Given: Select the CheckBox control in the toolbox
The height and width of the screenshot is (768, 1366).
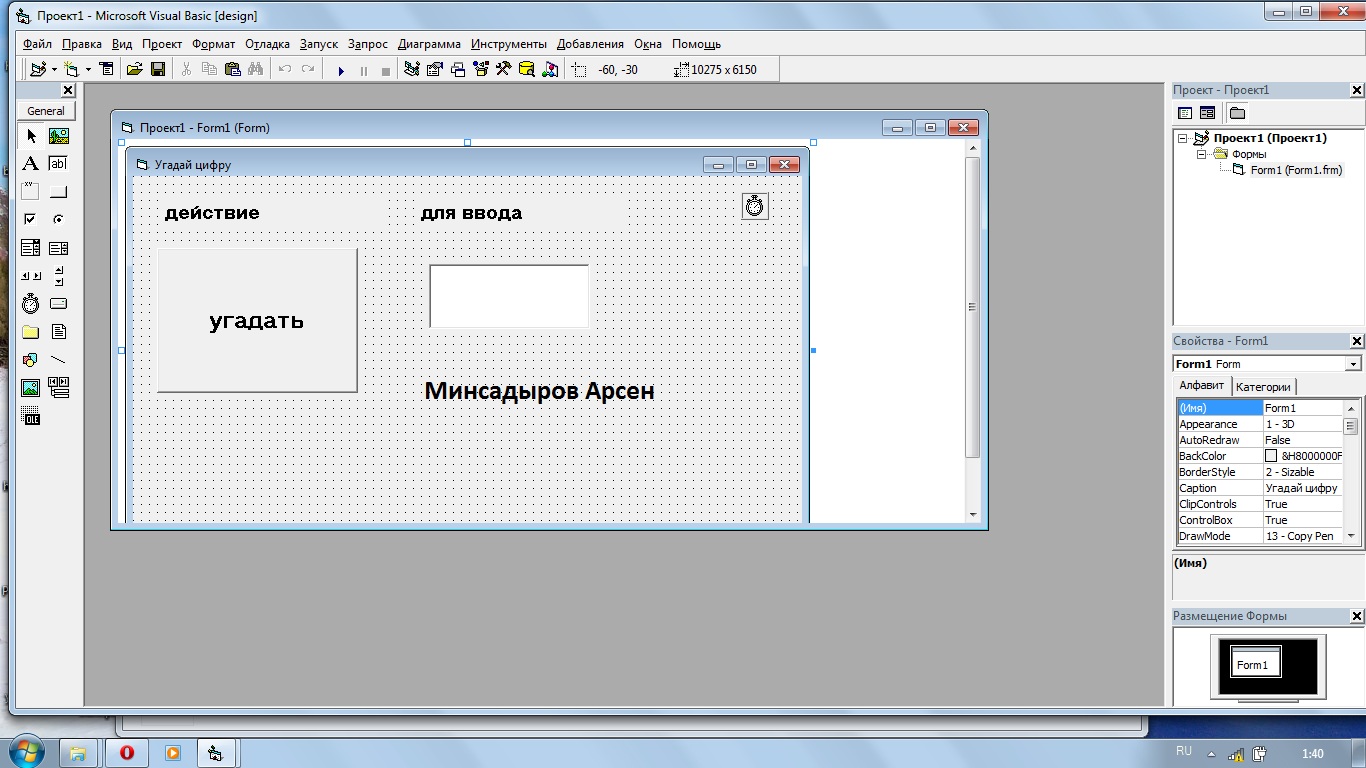Looking at the screenshot, I should click(30, 218).
